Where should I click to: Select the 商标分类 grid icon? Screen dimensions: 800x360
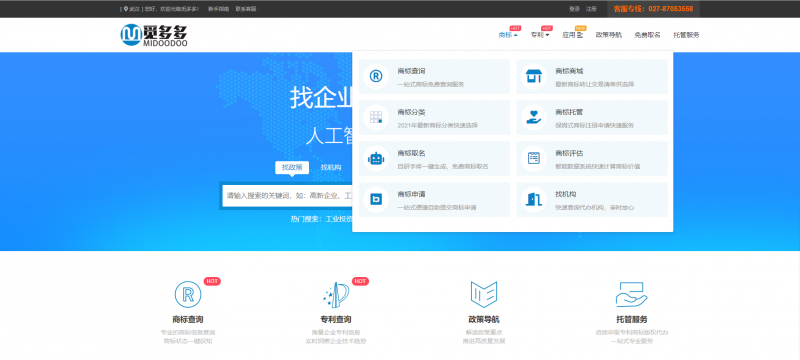[x=376, y=117]
